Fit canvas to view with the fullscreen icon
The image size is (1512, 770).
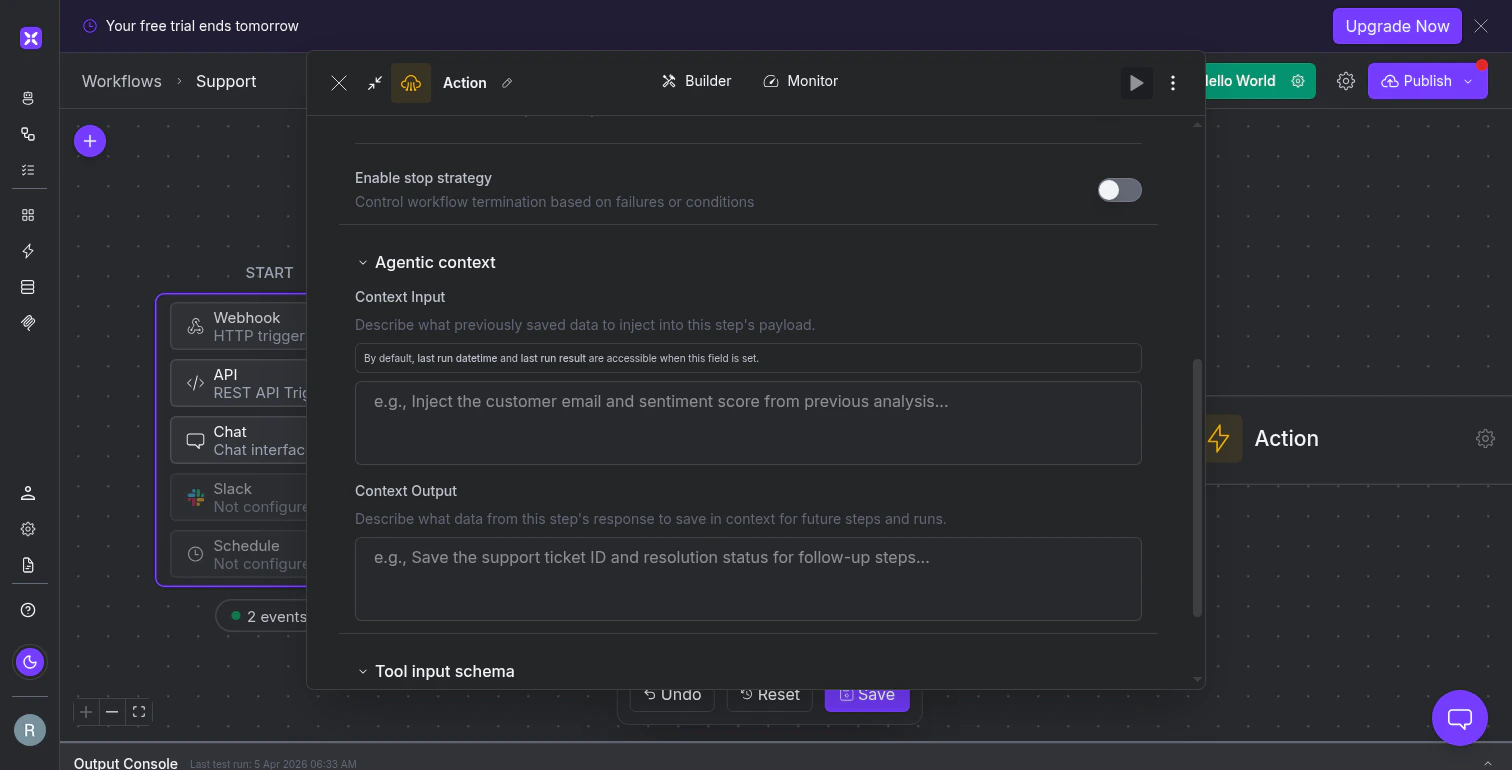point(139,712)
